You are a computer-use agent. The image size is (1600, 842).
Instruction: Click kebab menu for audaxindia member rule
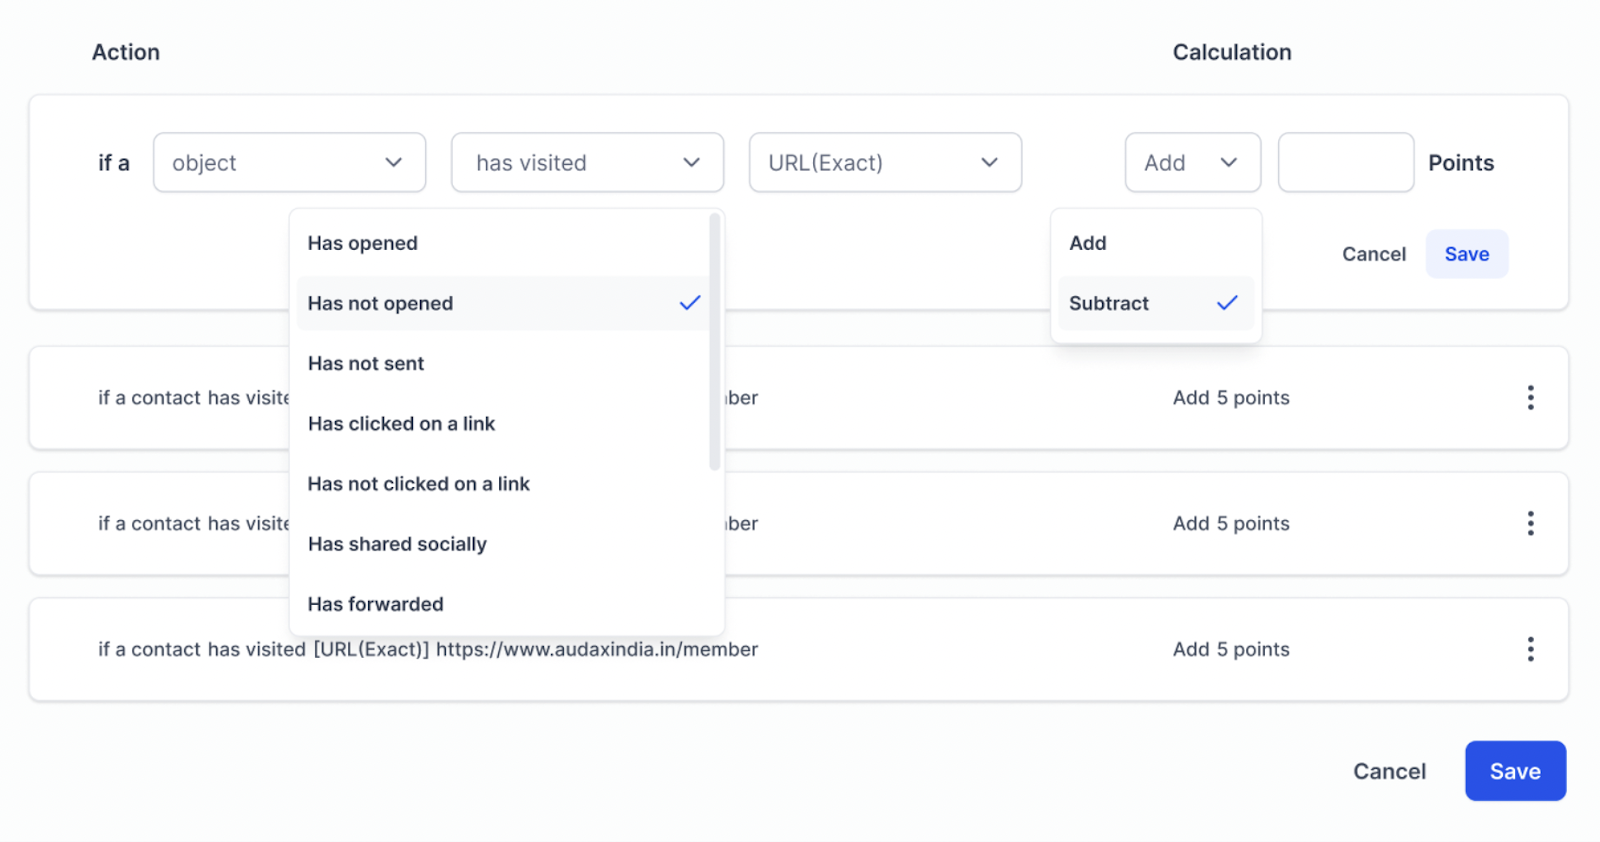[1530, 650]
